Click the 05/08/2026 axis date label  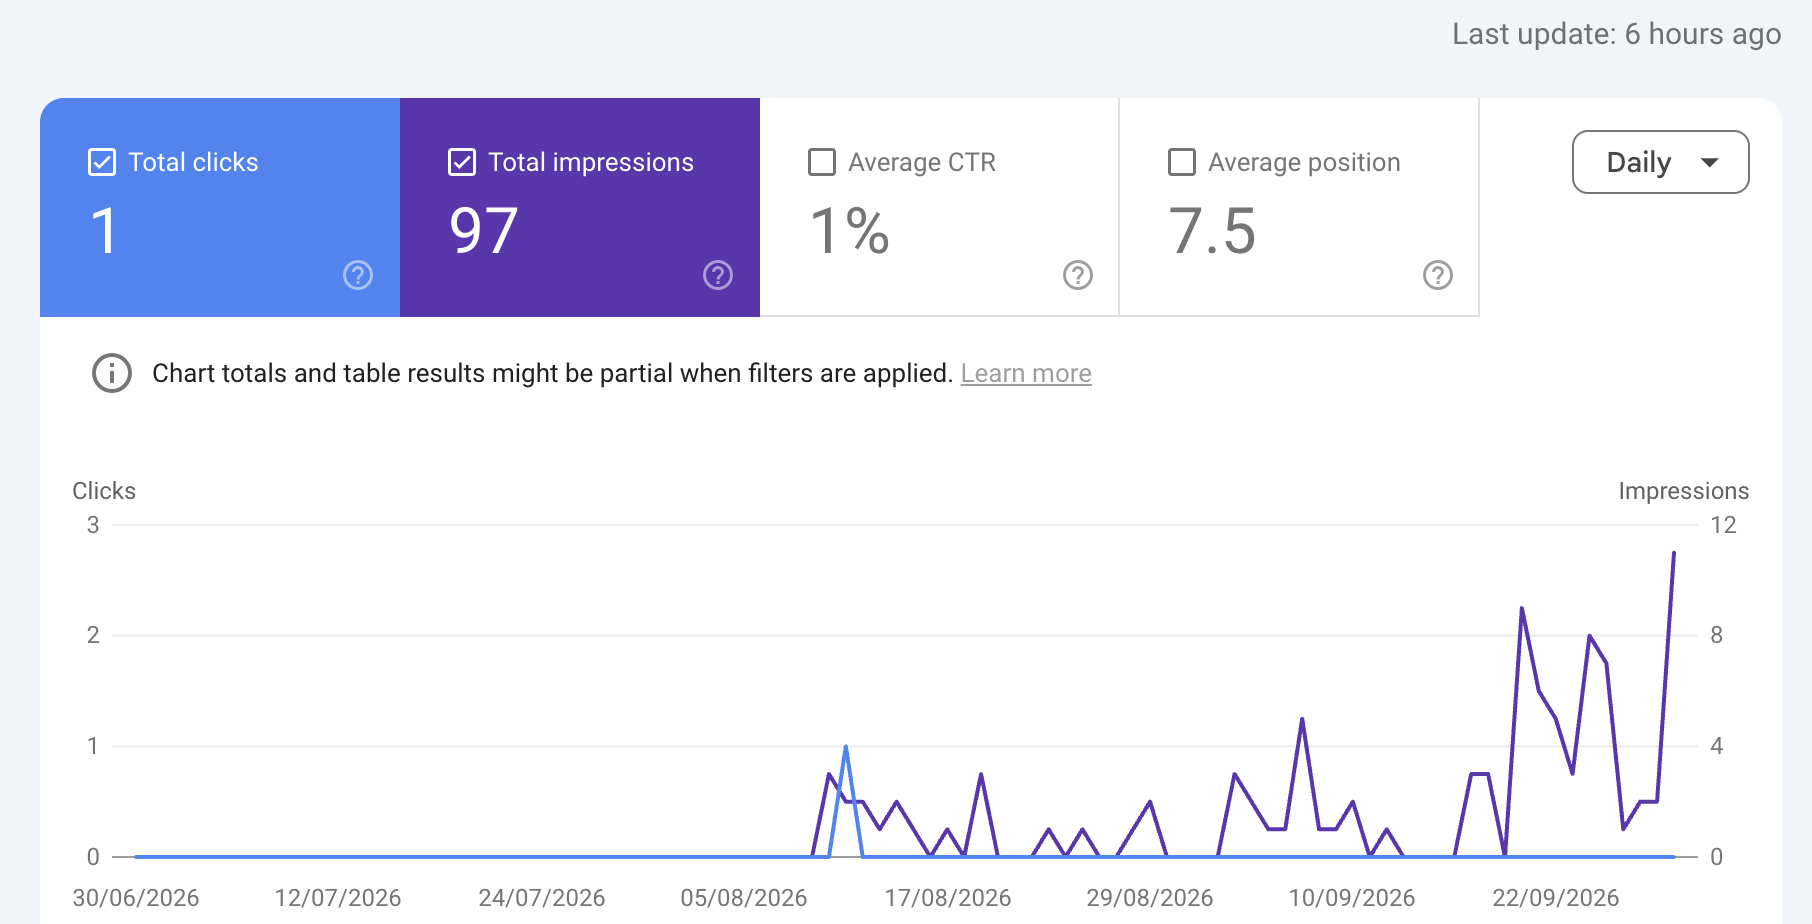pyautogui.click(x=744, y=898)
